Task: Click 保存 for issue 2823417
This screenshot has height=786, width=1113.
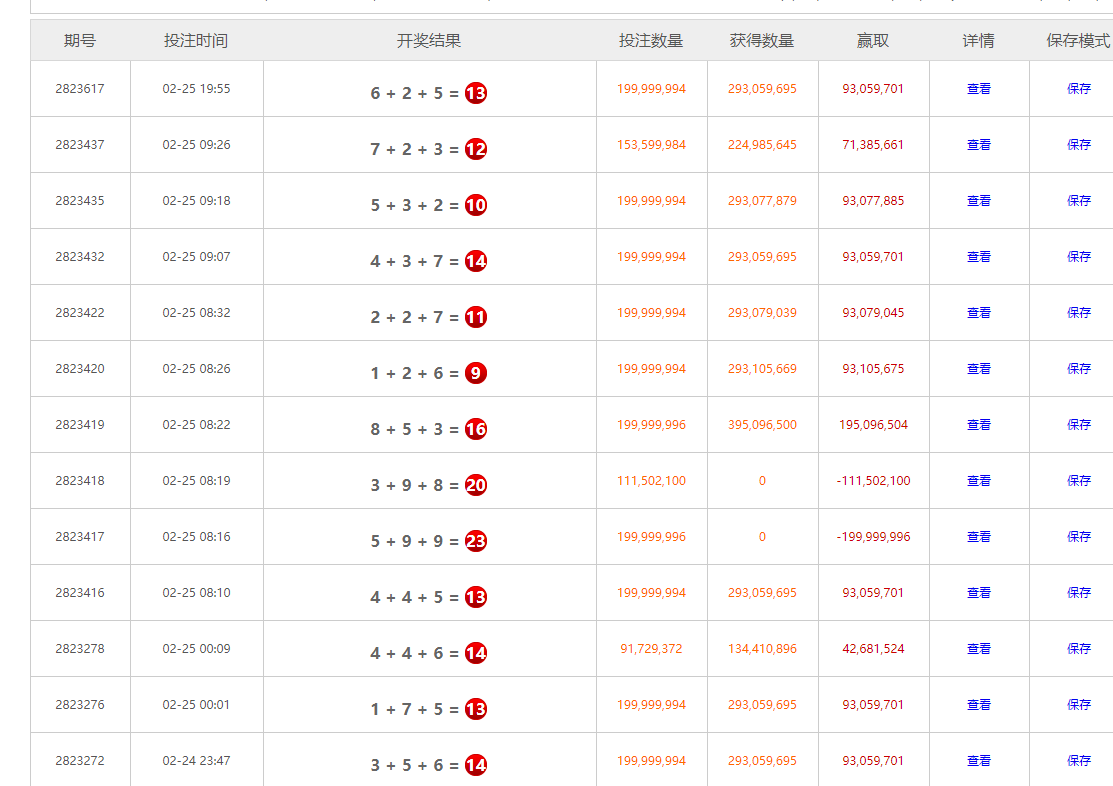Action: 1078,537
